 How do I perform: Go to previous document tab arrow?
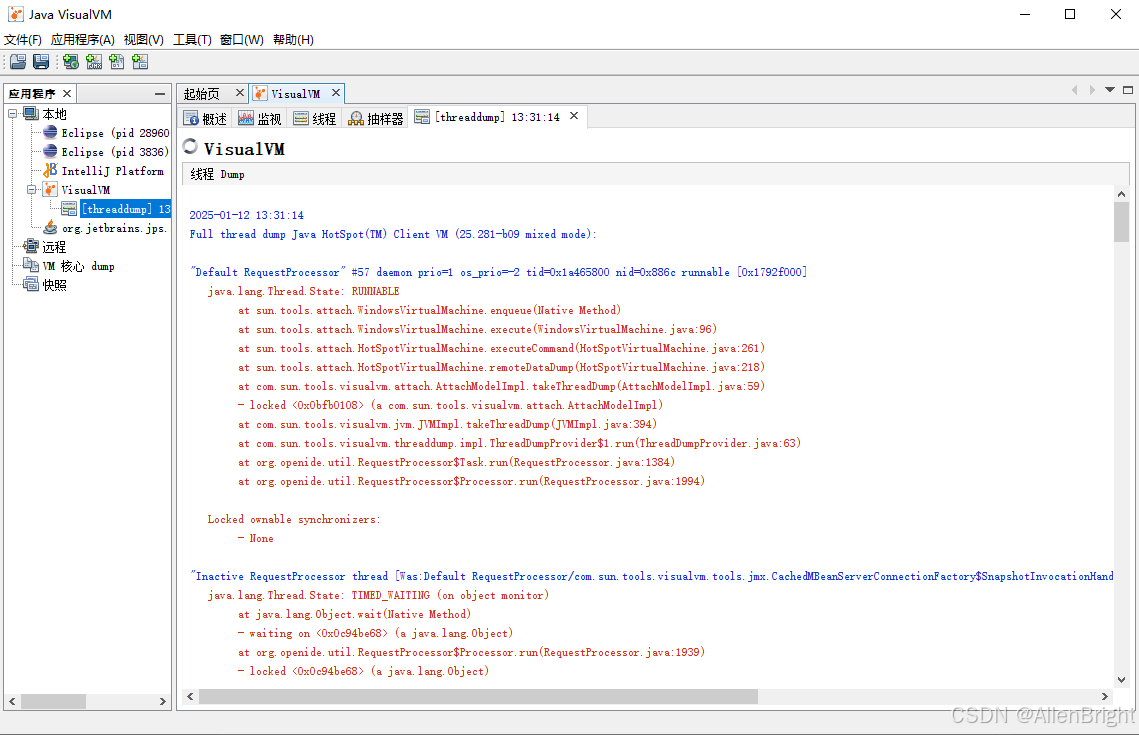point(1074,90)
